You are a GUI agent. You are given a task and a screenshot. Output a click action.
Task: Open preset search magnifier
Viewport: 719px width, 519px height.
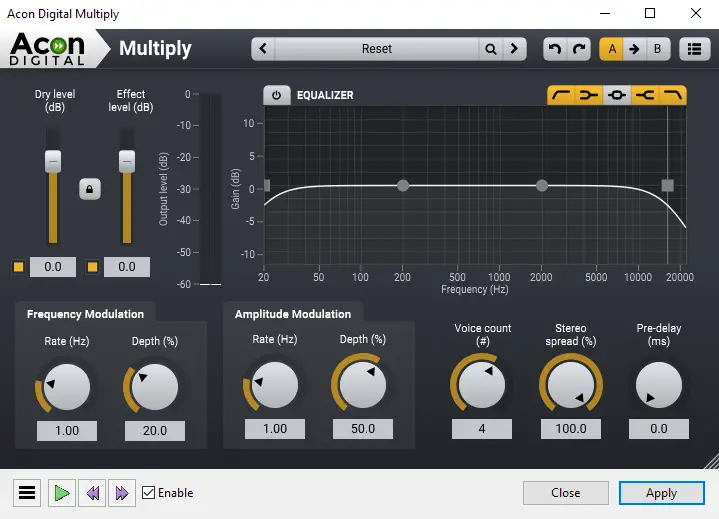491,49
